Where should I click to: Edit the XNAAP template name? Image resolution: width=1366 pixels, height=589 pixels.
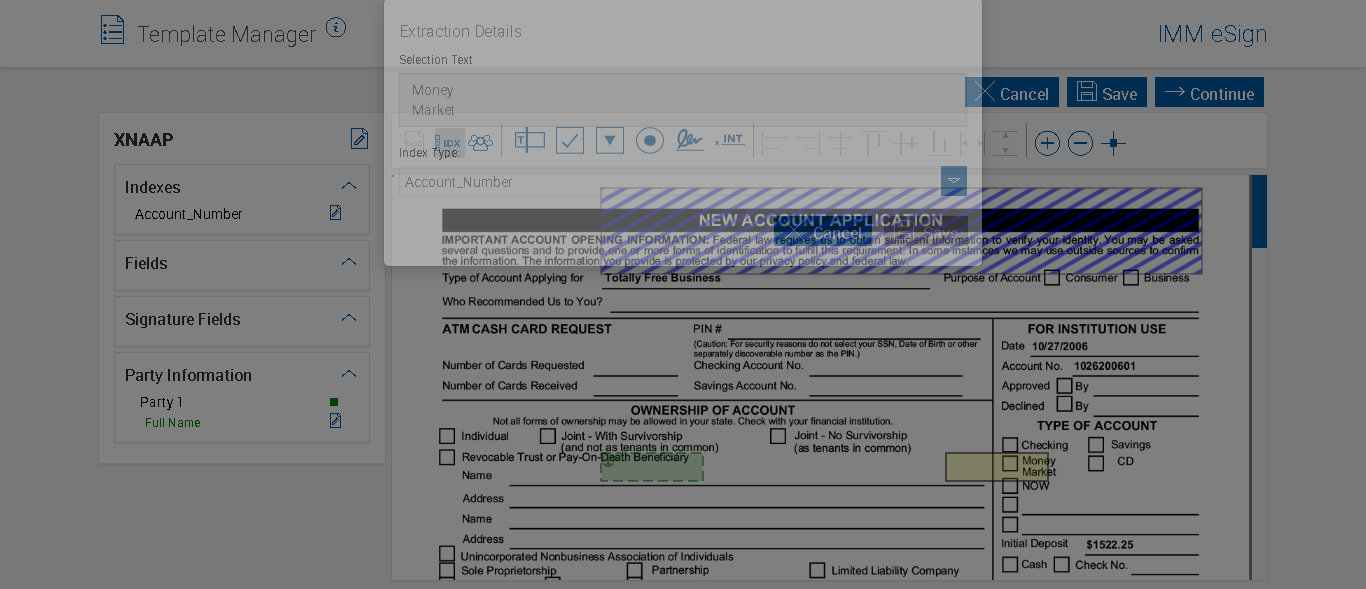(359, 139)
